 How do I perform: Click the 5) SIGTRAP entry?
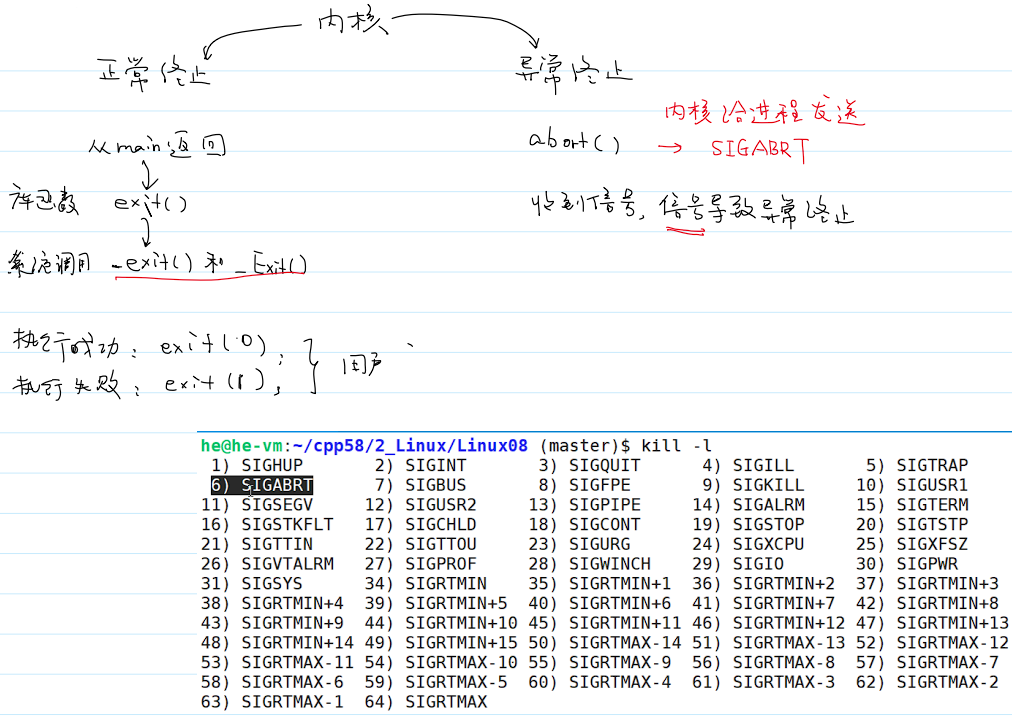click(x=917, y=466)
